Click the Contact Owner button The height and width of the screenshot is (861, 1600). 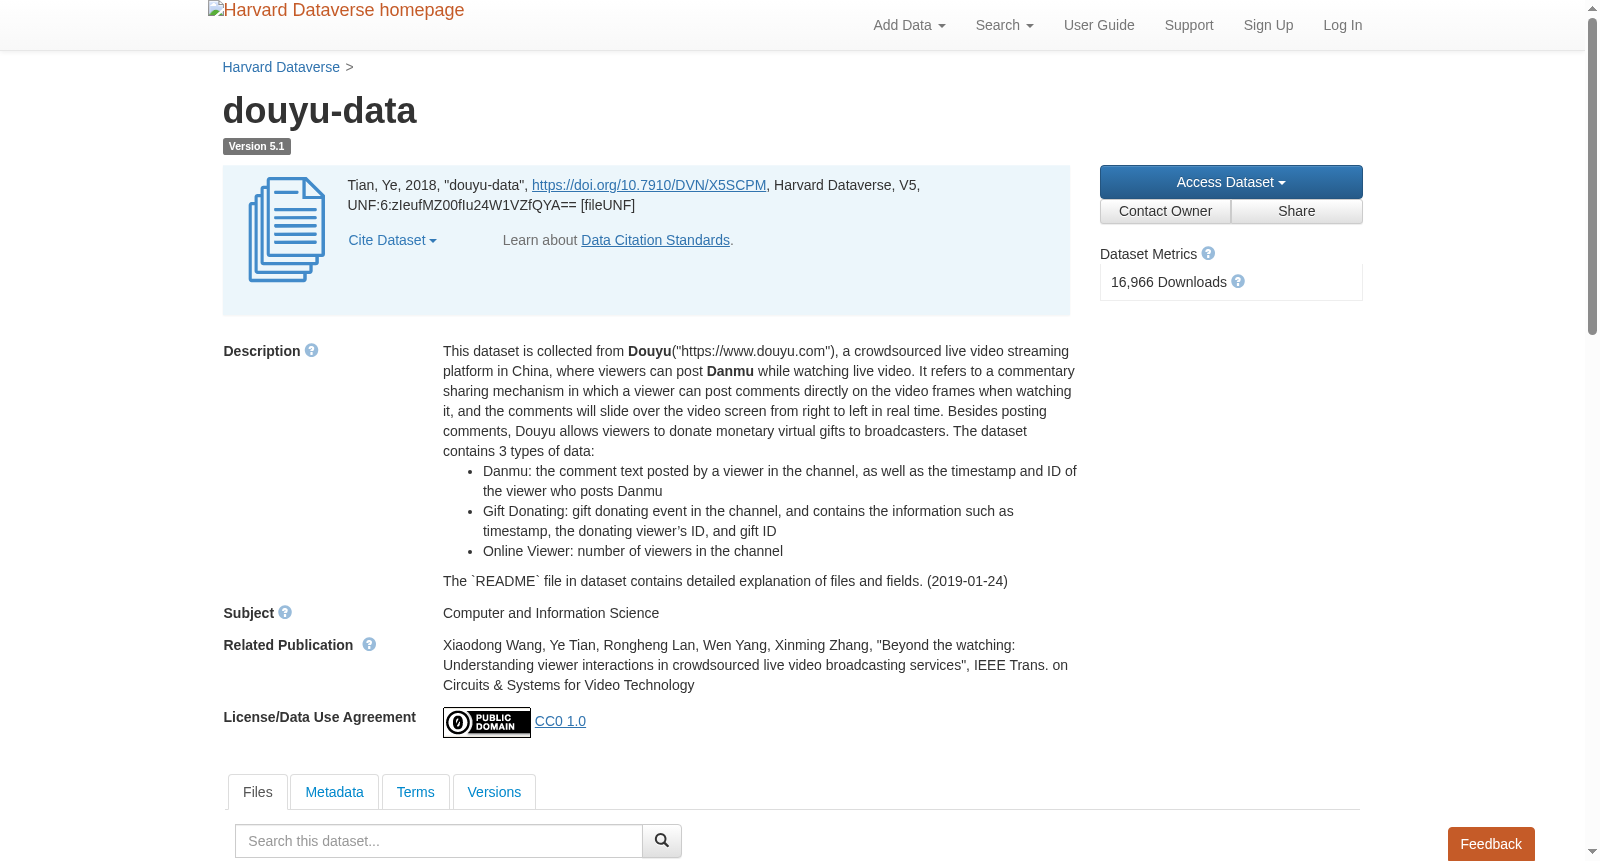[x=1165, y=211]
